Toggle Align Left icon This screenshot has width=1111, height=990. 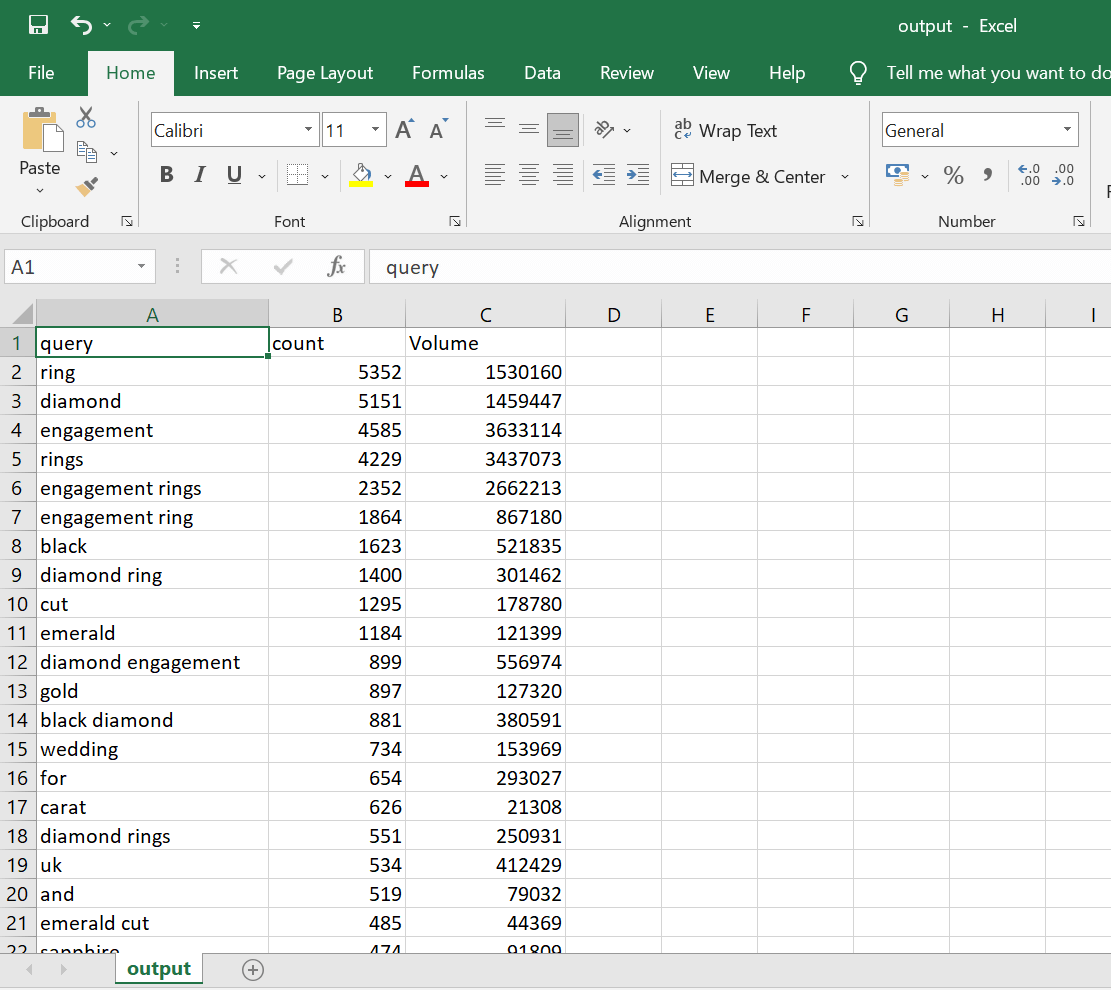(495, 174)
